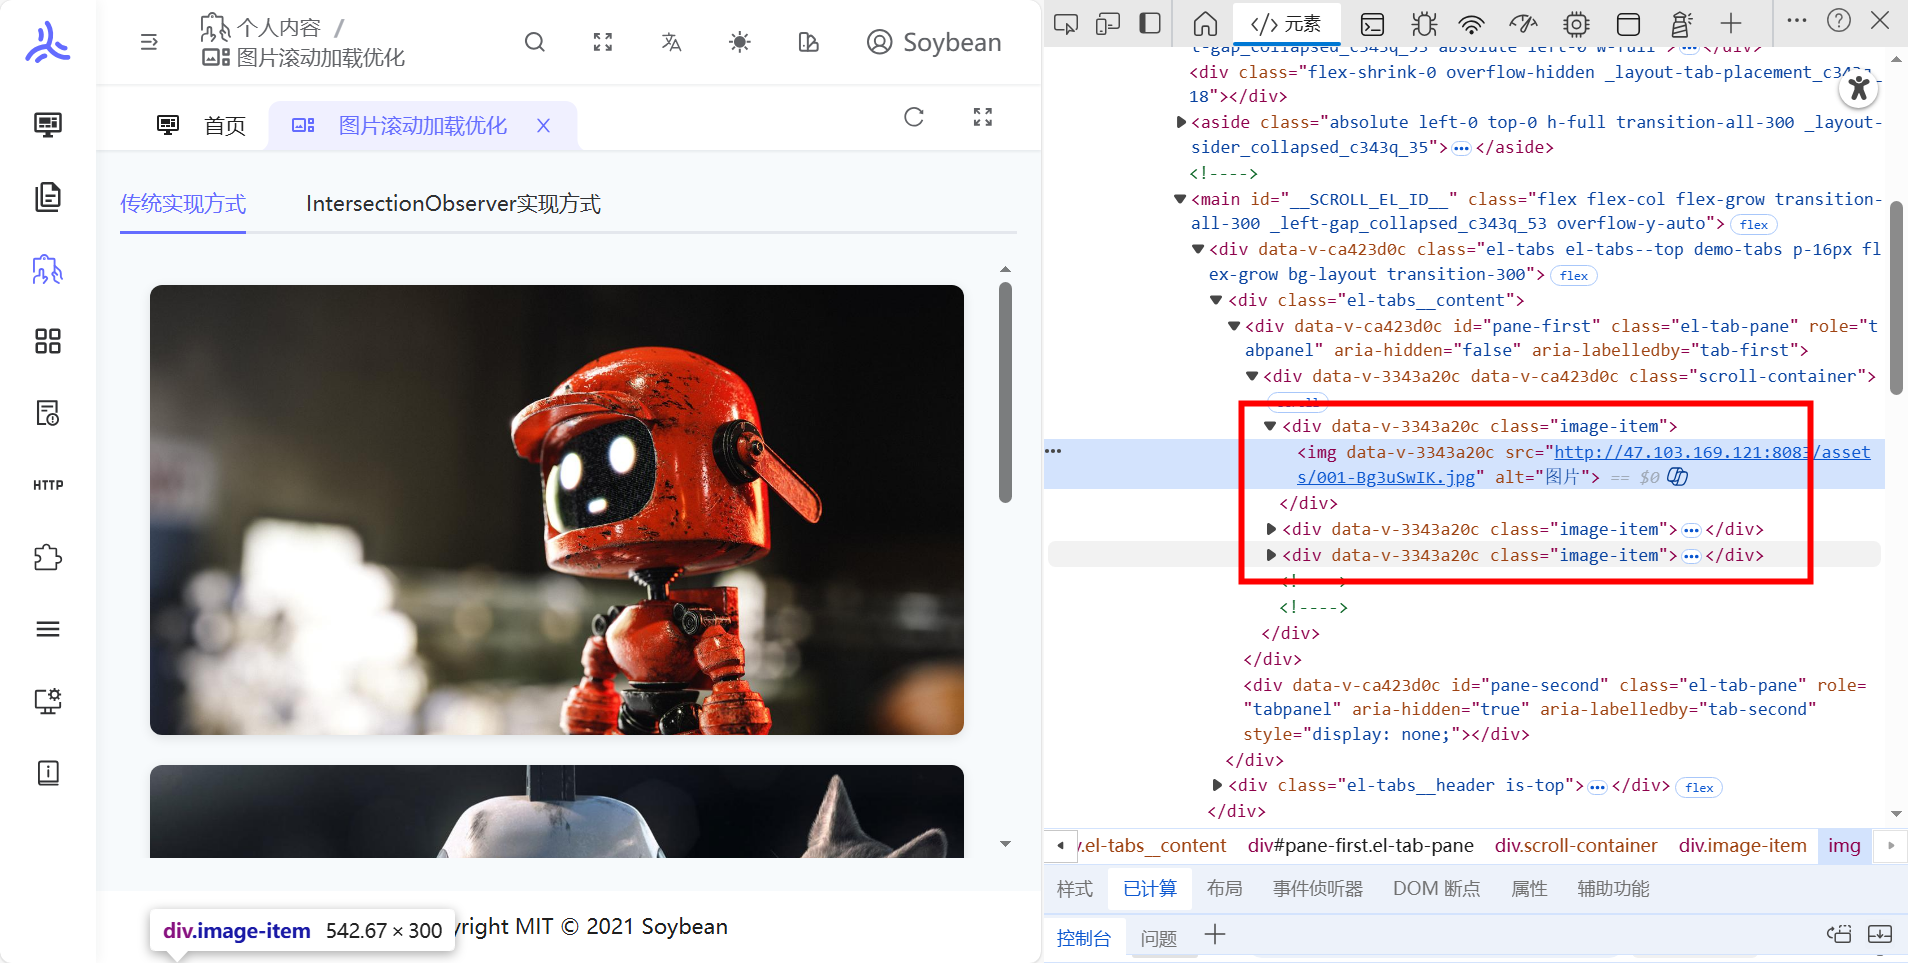Click the search icon in Soybean header
This screenshot has width=1908, height=963.
coord(535,42)
